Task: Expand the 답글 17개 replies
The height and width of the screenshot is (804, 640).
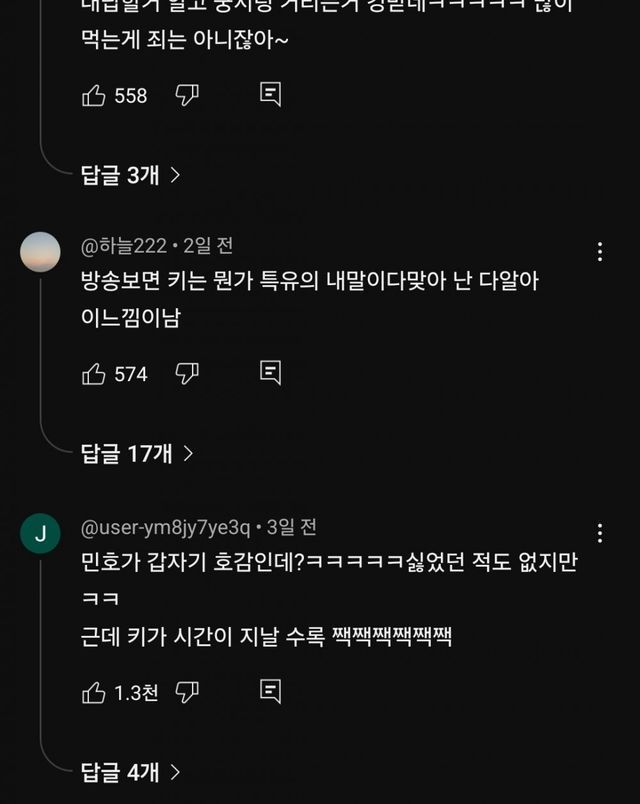Action: click(x=136, y=454)
